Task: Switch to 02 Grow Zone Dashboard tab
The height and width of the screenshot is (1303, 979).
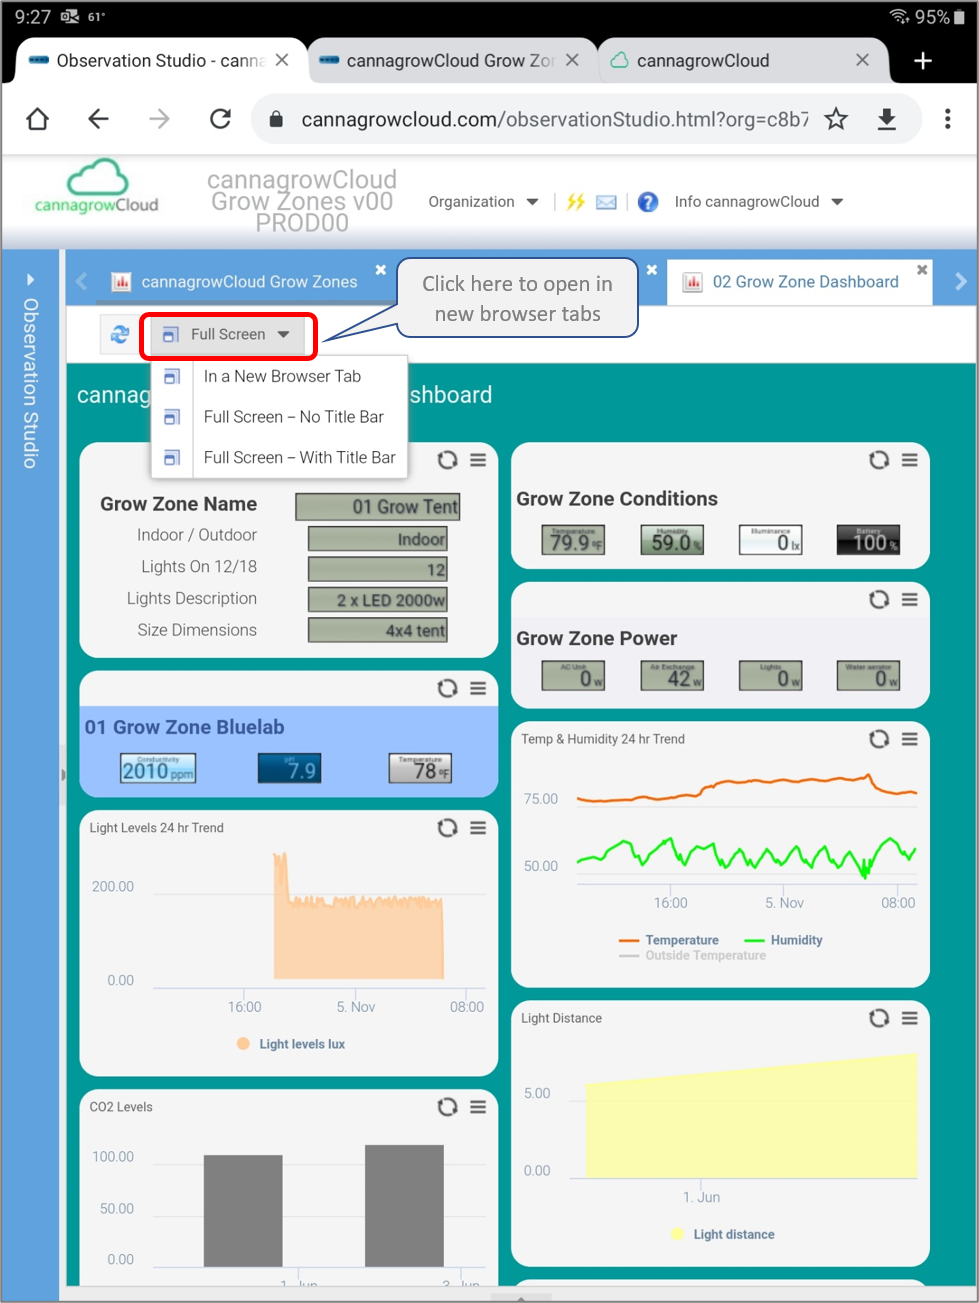Action: 804,282
